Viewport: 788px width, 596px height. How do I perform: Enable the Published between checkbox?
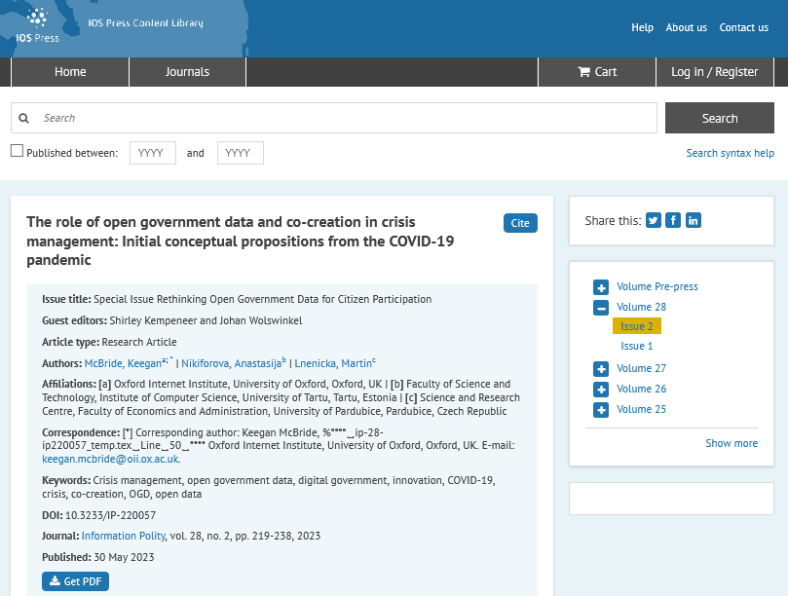click(17, 151)
